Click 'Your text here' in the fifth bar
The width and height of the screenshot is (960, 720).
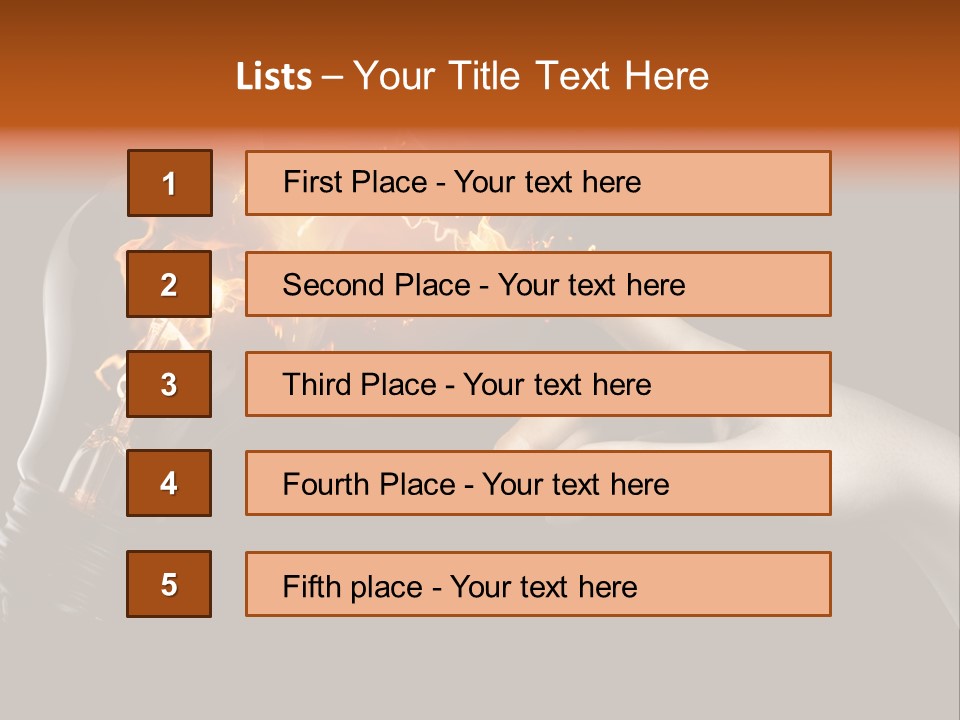pos(544,587)
